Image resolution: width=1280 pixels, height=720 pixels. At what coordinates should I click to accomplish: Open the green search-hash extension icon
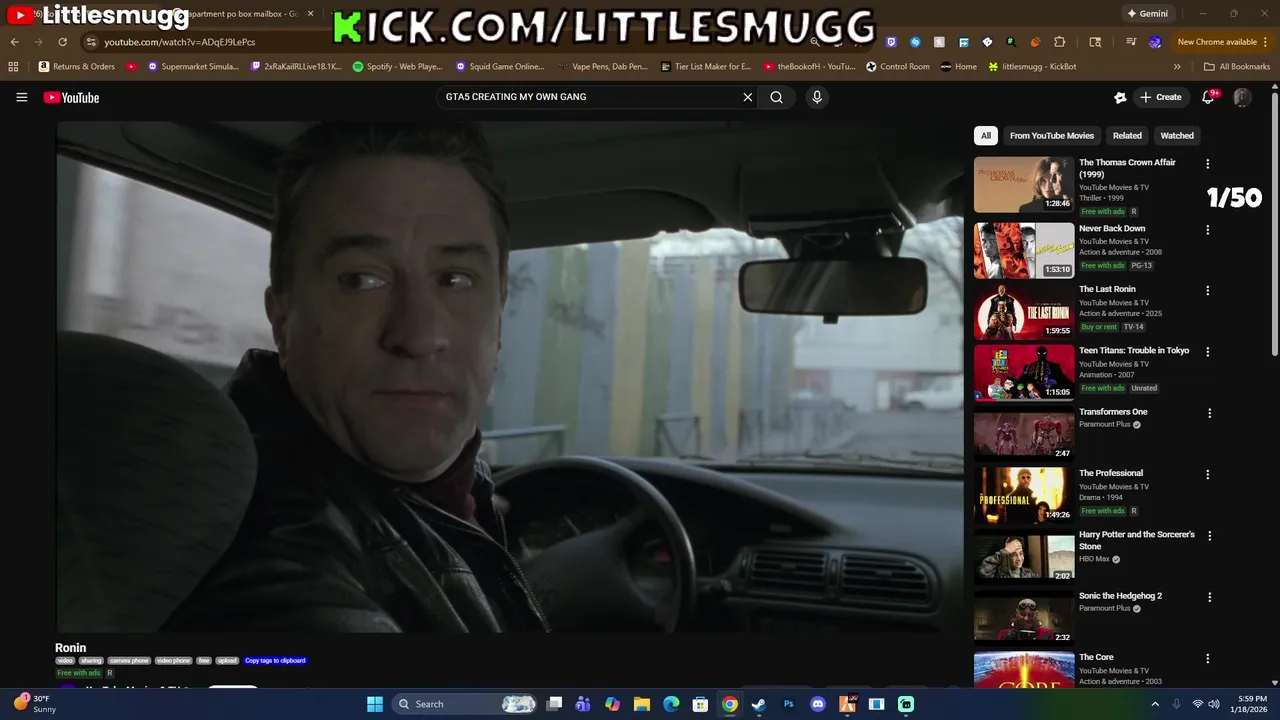[x=1011, y=42]
